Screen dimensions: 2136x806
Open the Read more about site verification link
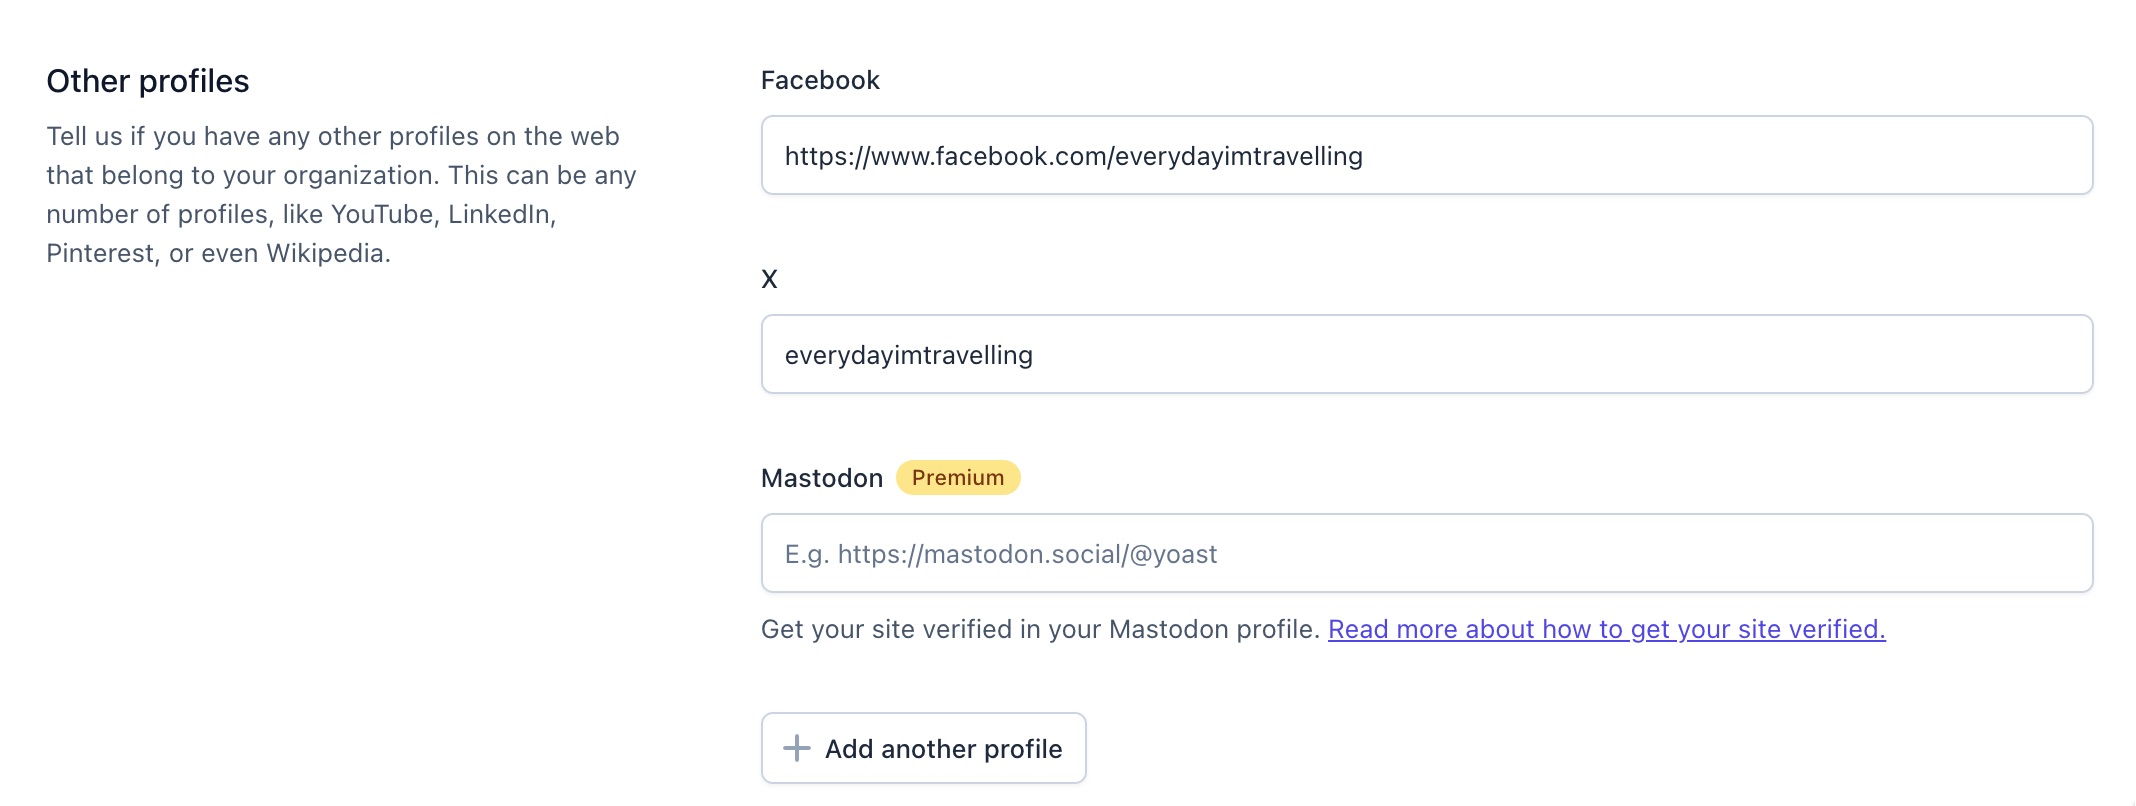(1606, 629)
